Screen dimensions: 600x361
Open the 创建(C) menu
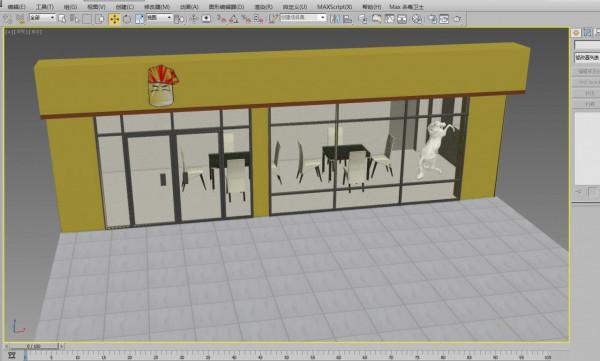pyautogui.click(x=125, y=7)
